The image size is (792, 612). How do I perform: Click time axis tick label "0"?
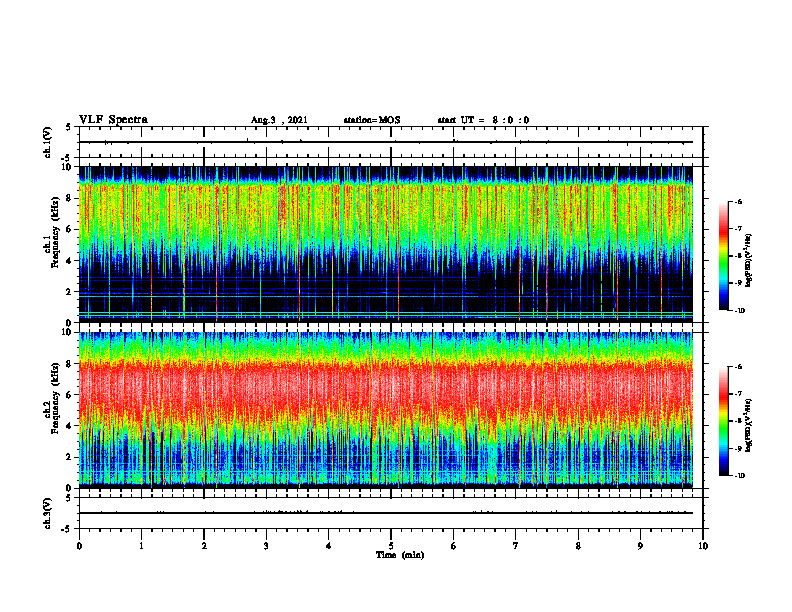pos(79,546)
